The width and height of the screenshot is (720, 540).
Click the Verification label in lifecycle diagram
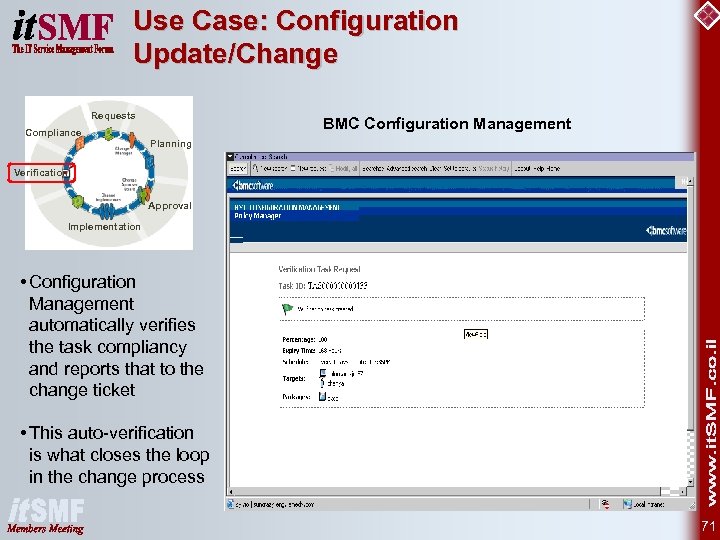tap(41, 173)
